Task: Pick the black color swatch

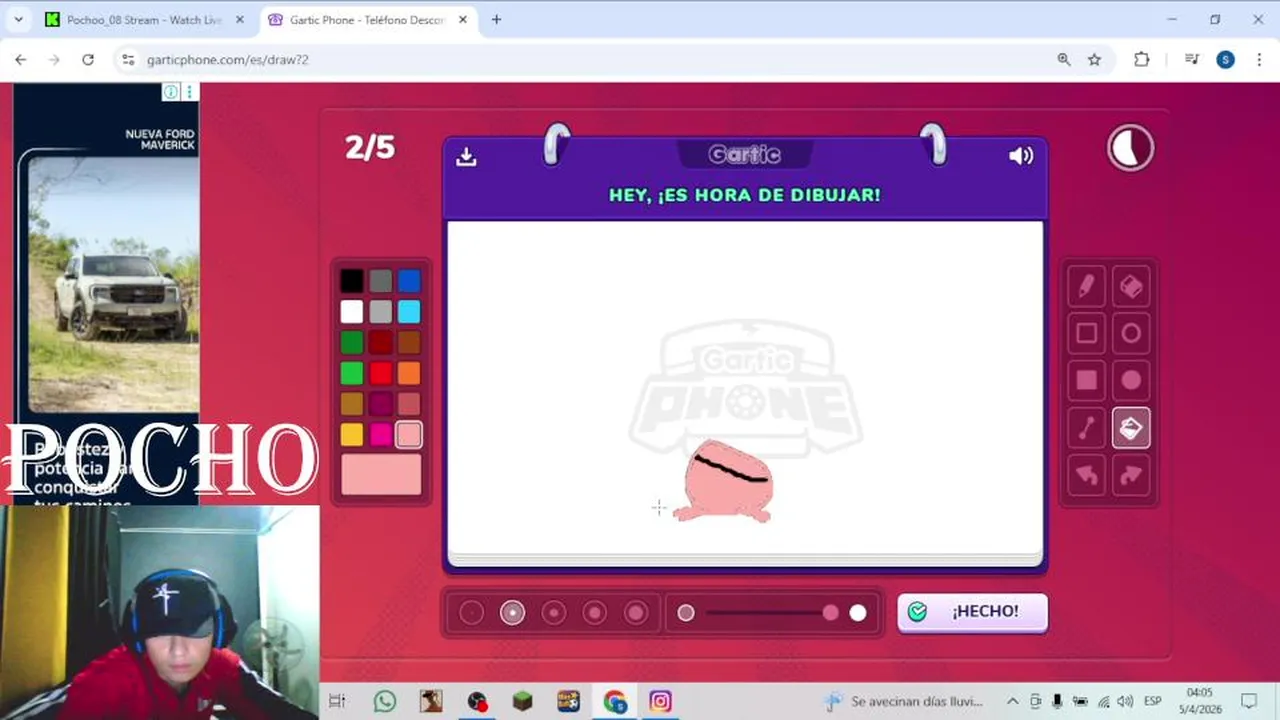Action: (x=351, y=281)
